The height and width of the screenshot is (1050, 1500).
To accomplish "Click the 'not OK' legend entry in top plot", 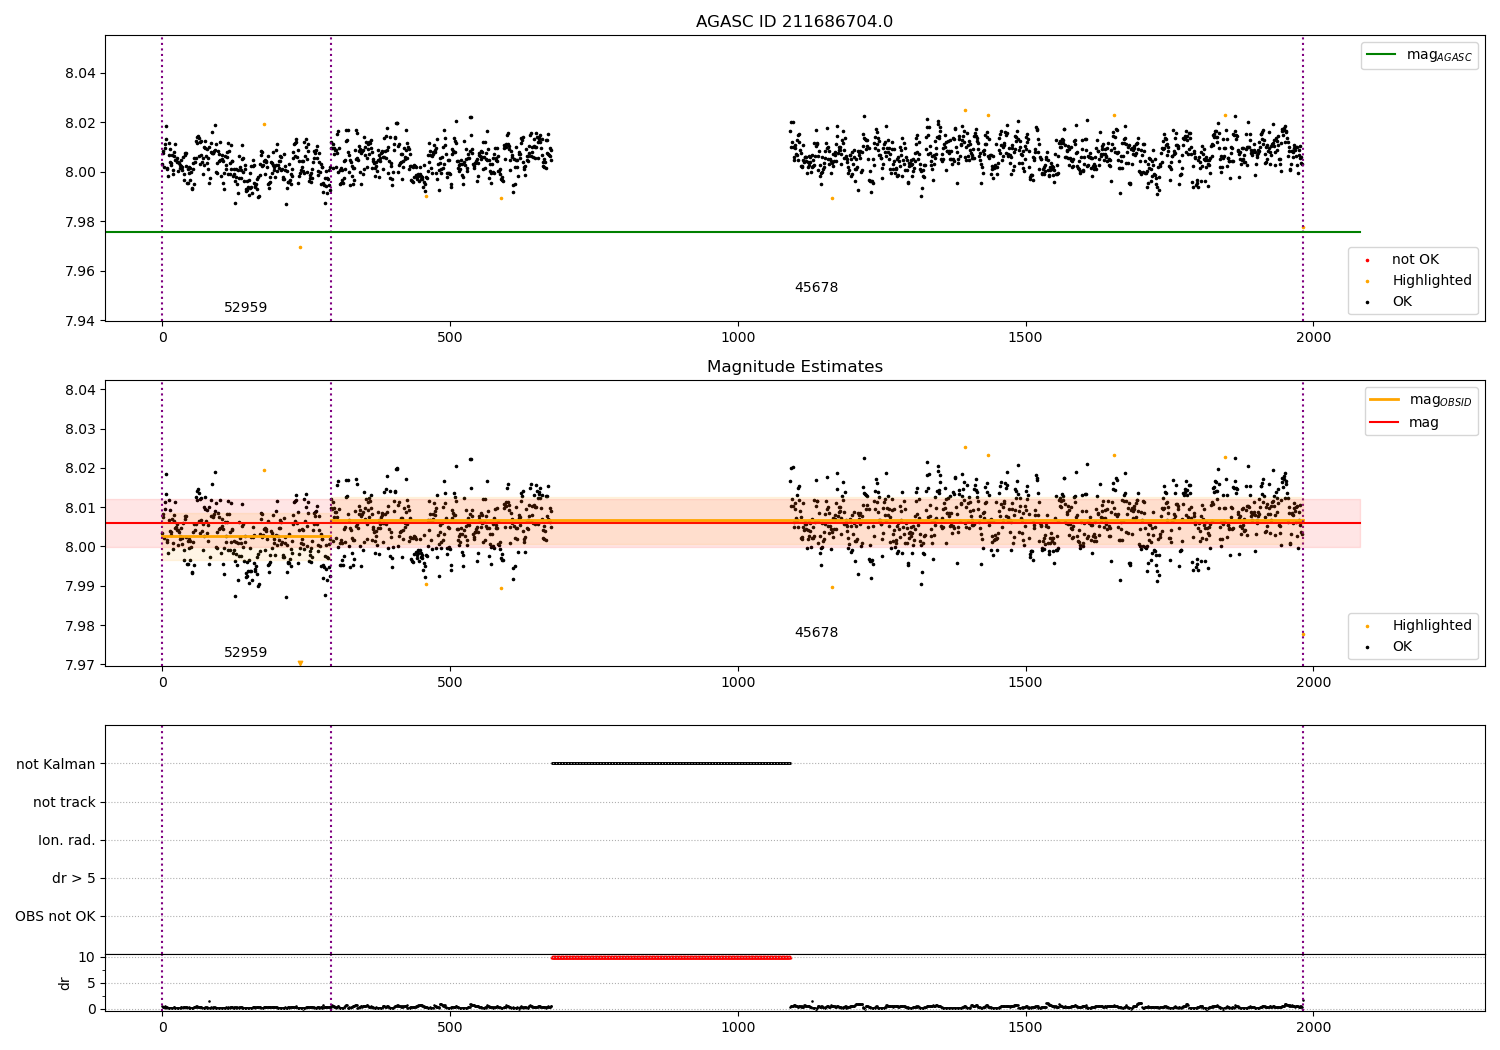I will coord(1415,260).
